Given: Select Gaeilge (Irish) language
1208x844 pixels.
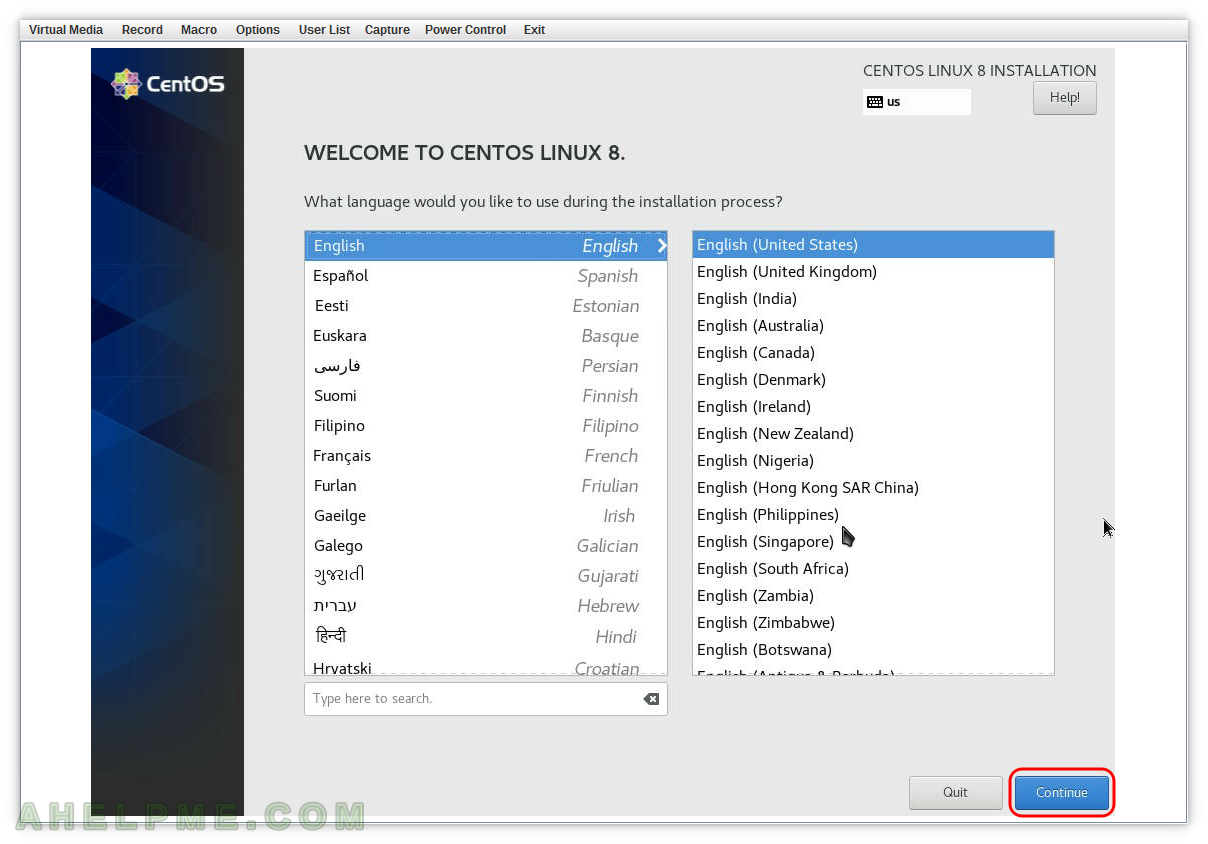Looking at the screenshot, I should pyautogui.click(x=486, y=516).
